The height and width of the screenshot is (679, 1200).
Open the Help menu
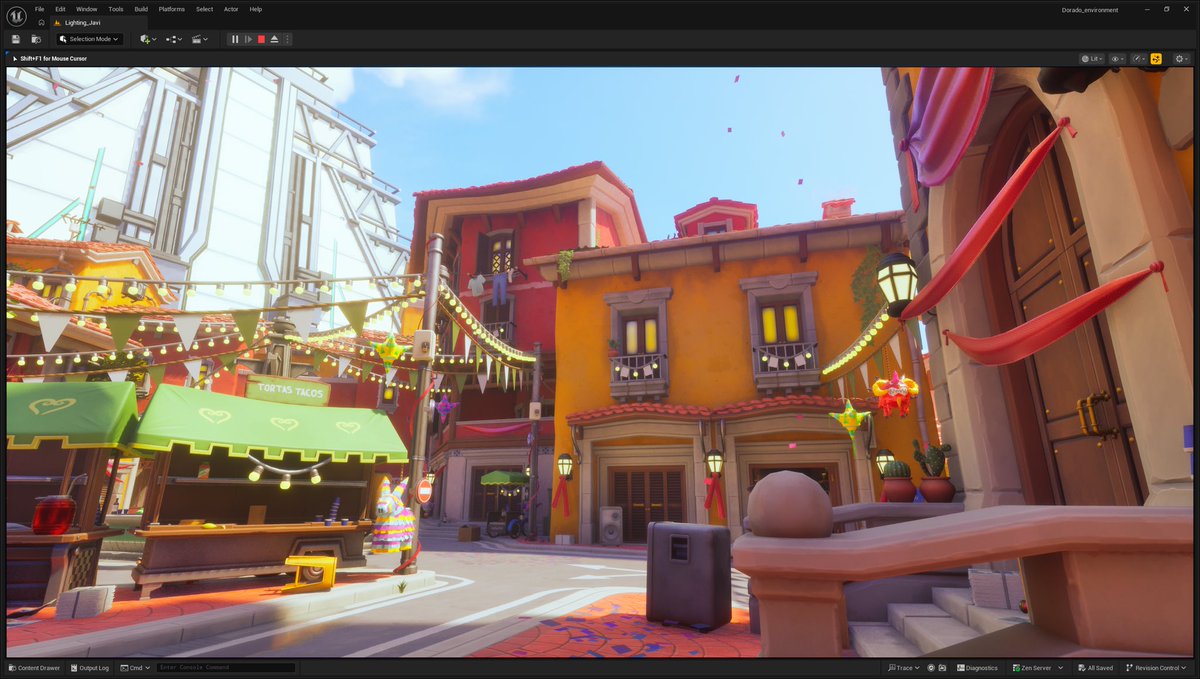[x=256, y=9]
